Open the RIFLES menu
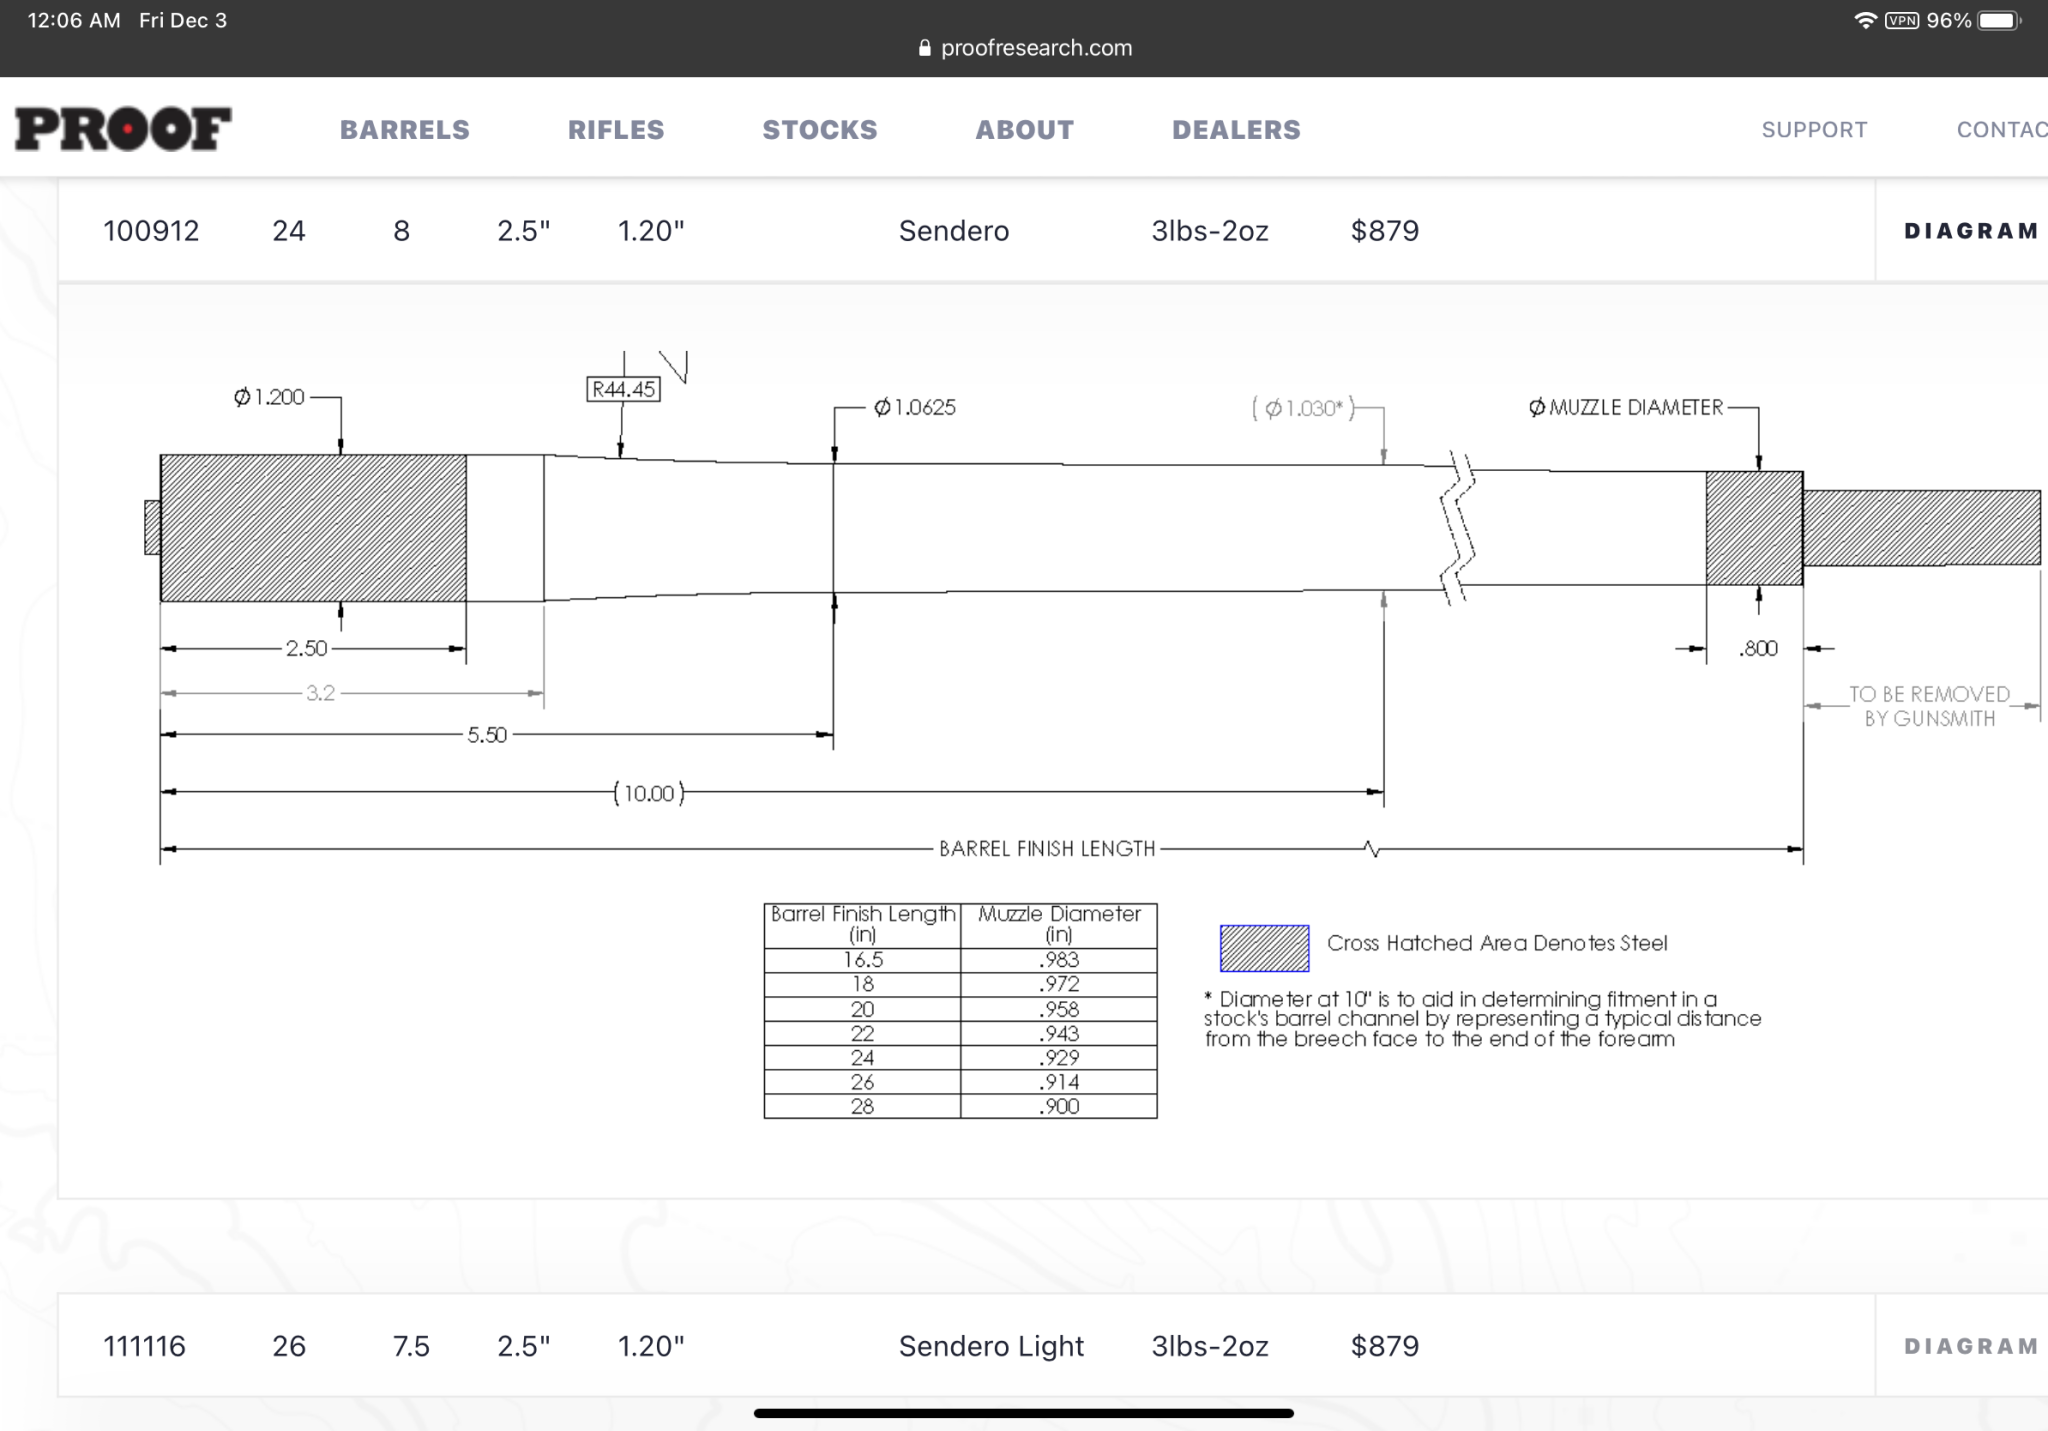This screenshot has height=1431, width=2048. [x=616, y=130]
